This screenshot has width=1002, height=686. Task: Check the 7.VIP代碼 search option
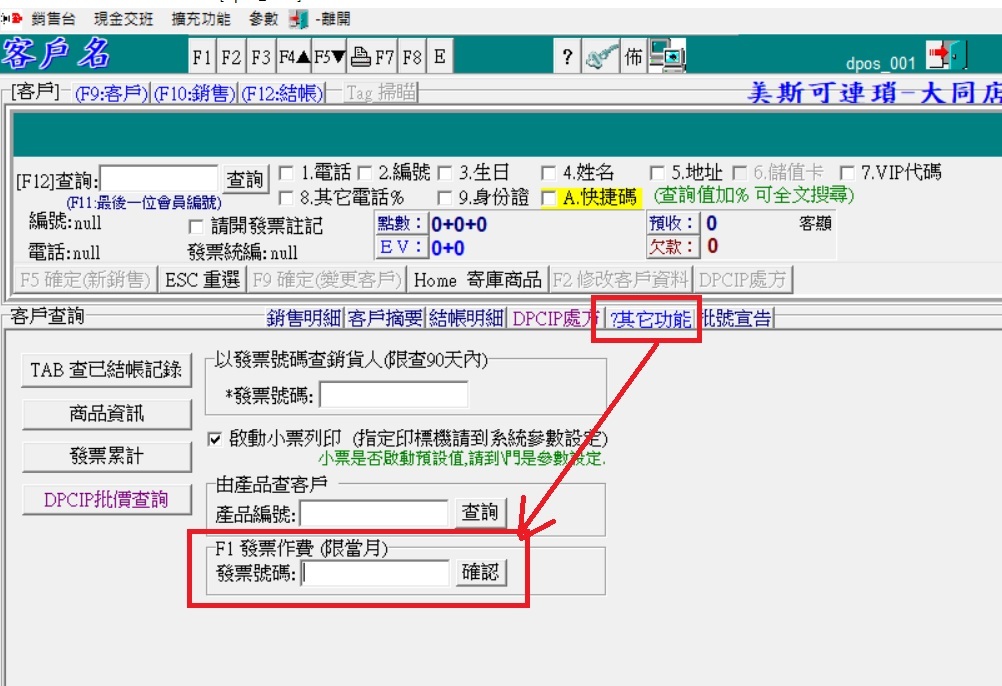tap(847, 172)
